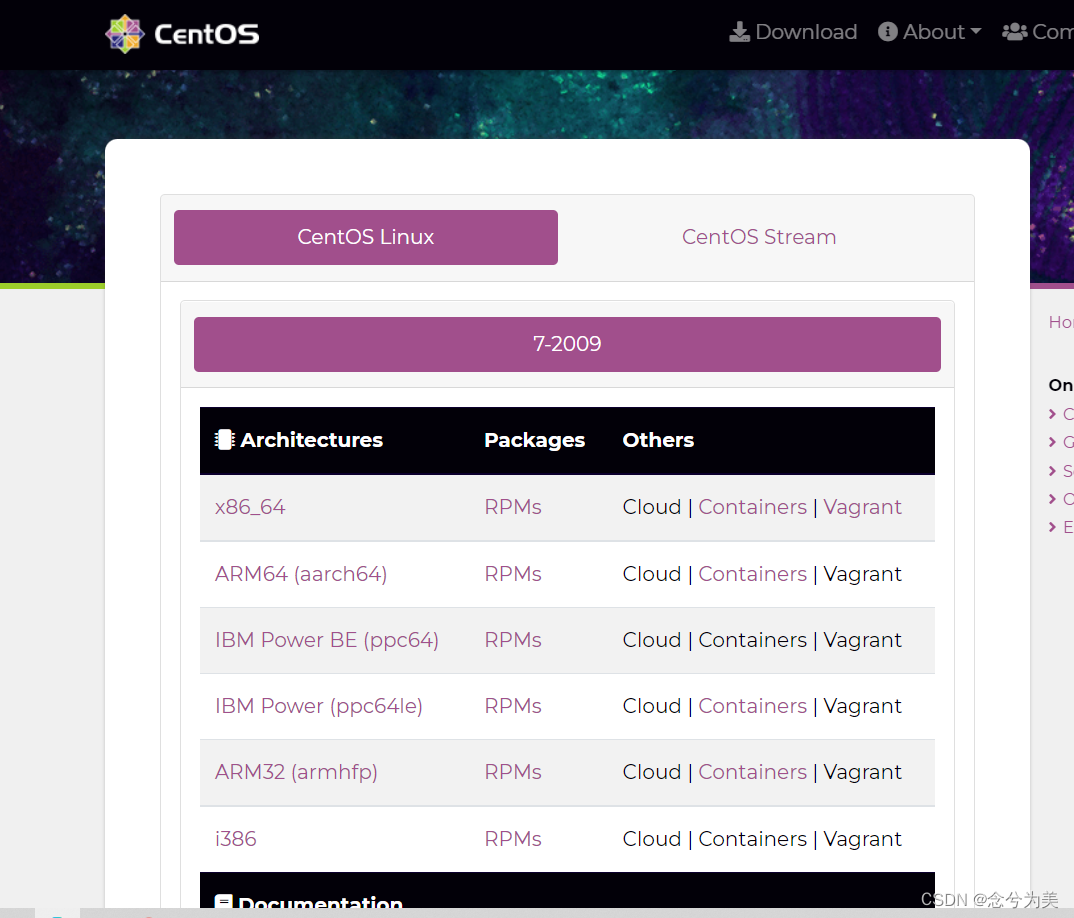
Task: Expand the 7-2009 release section
Action: [567, 343]
